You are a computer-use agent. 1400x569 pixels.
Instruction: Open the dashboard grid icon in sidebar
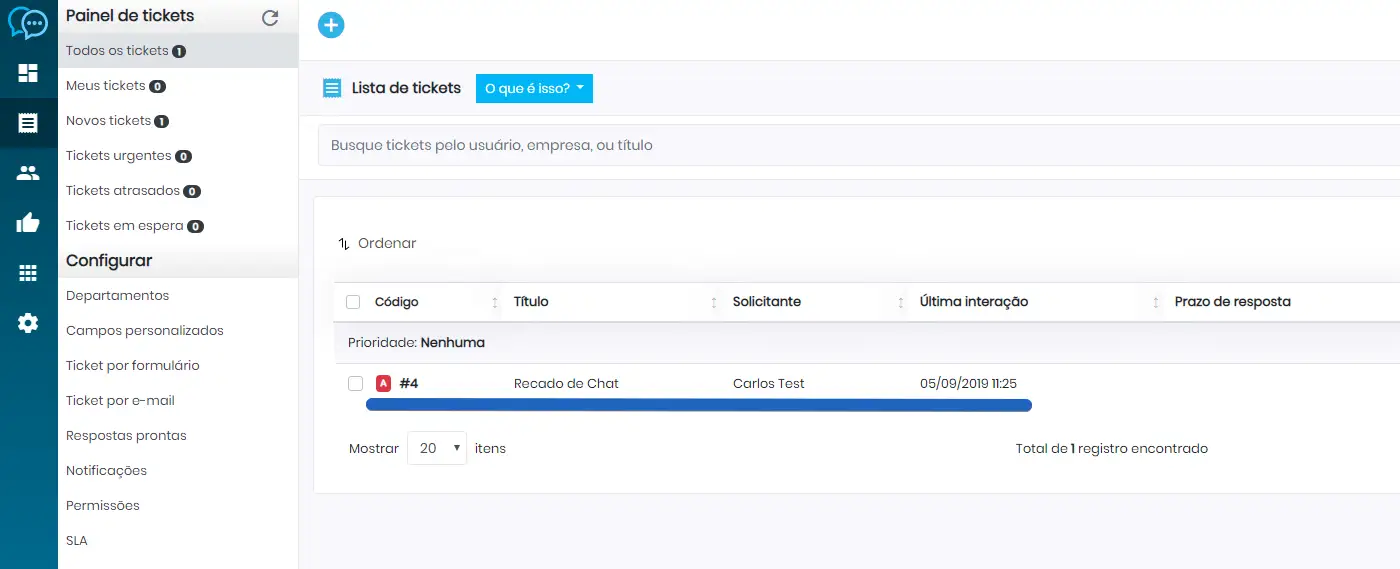point(28,73)
